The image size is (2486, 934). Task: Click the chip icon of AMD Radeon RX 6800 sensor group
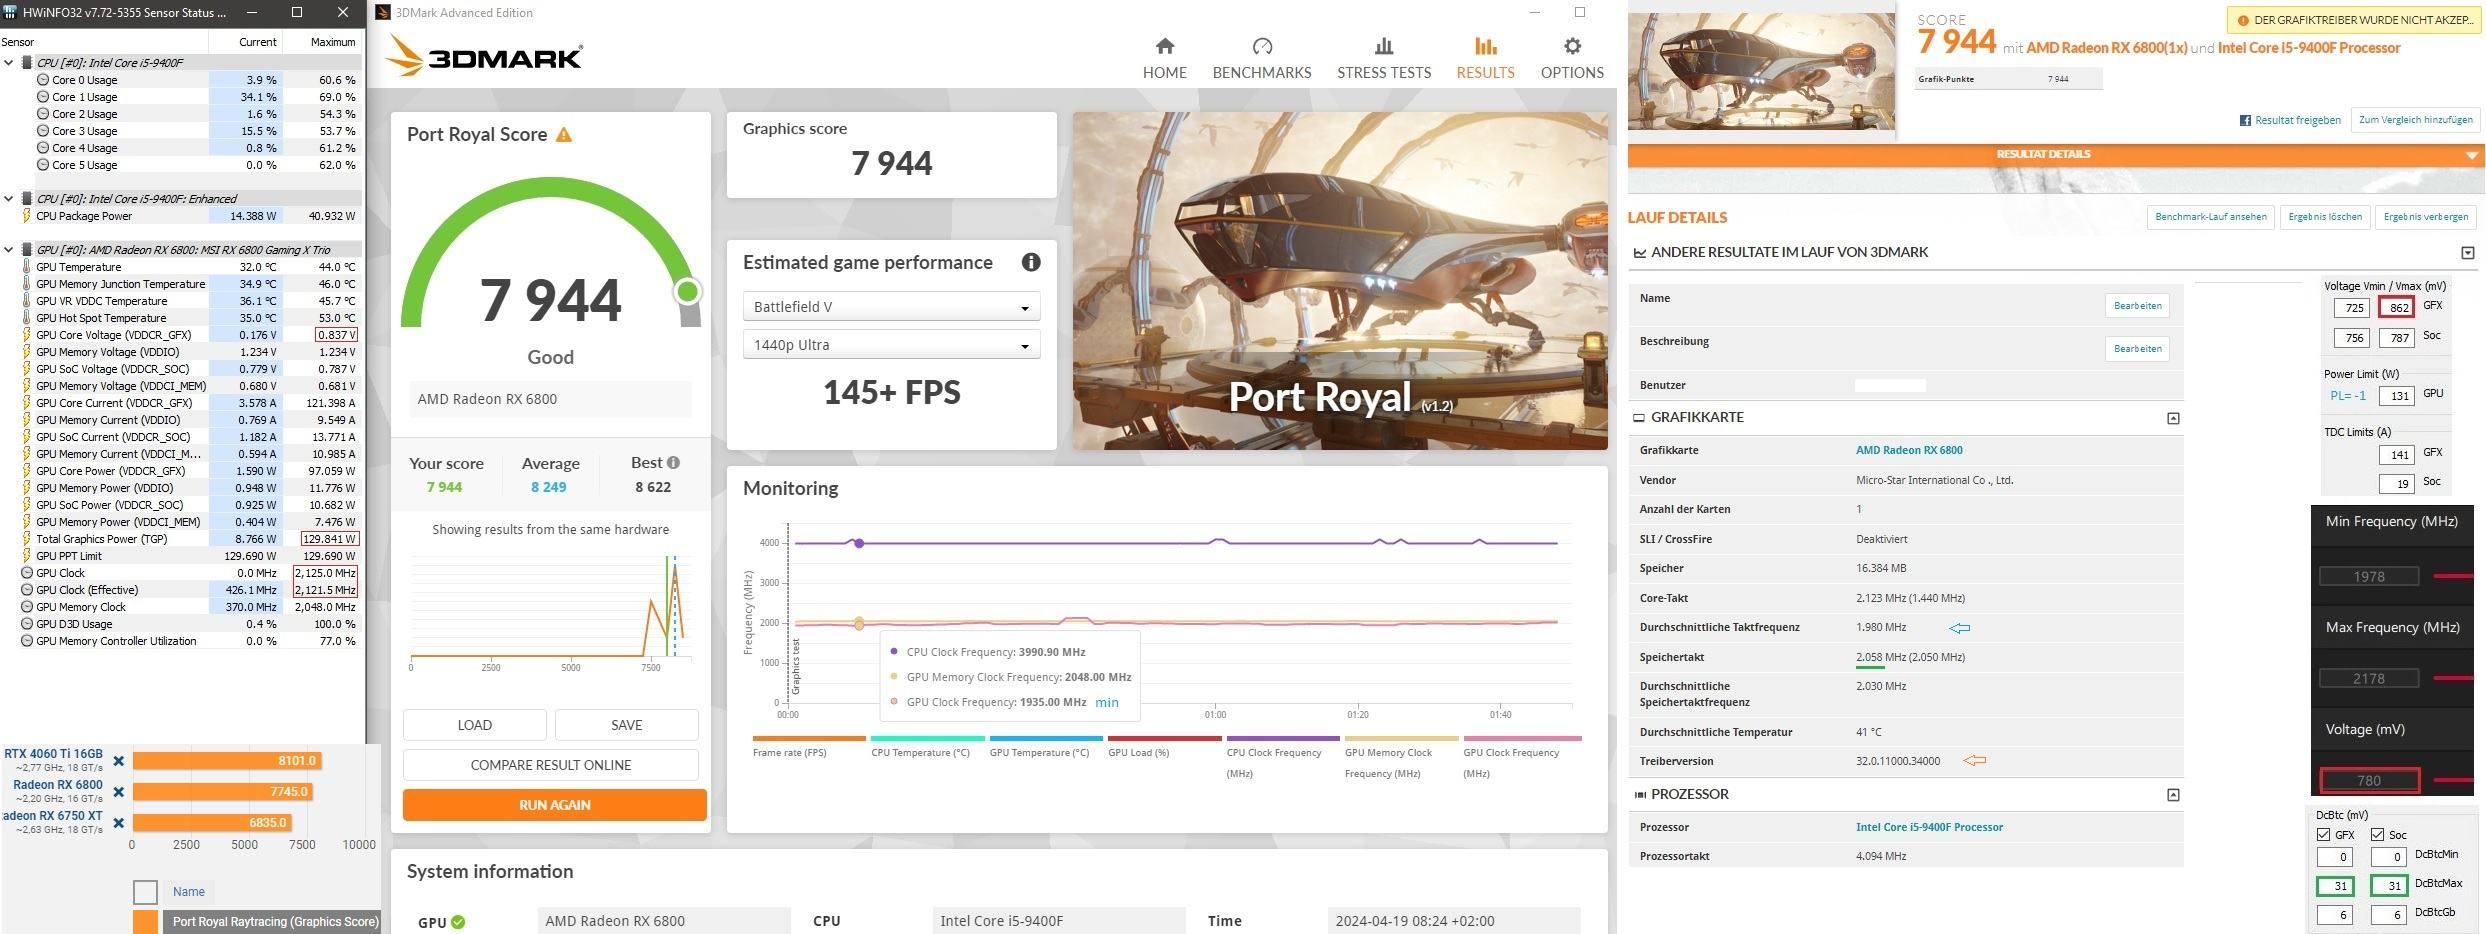coord(27,250)
